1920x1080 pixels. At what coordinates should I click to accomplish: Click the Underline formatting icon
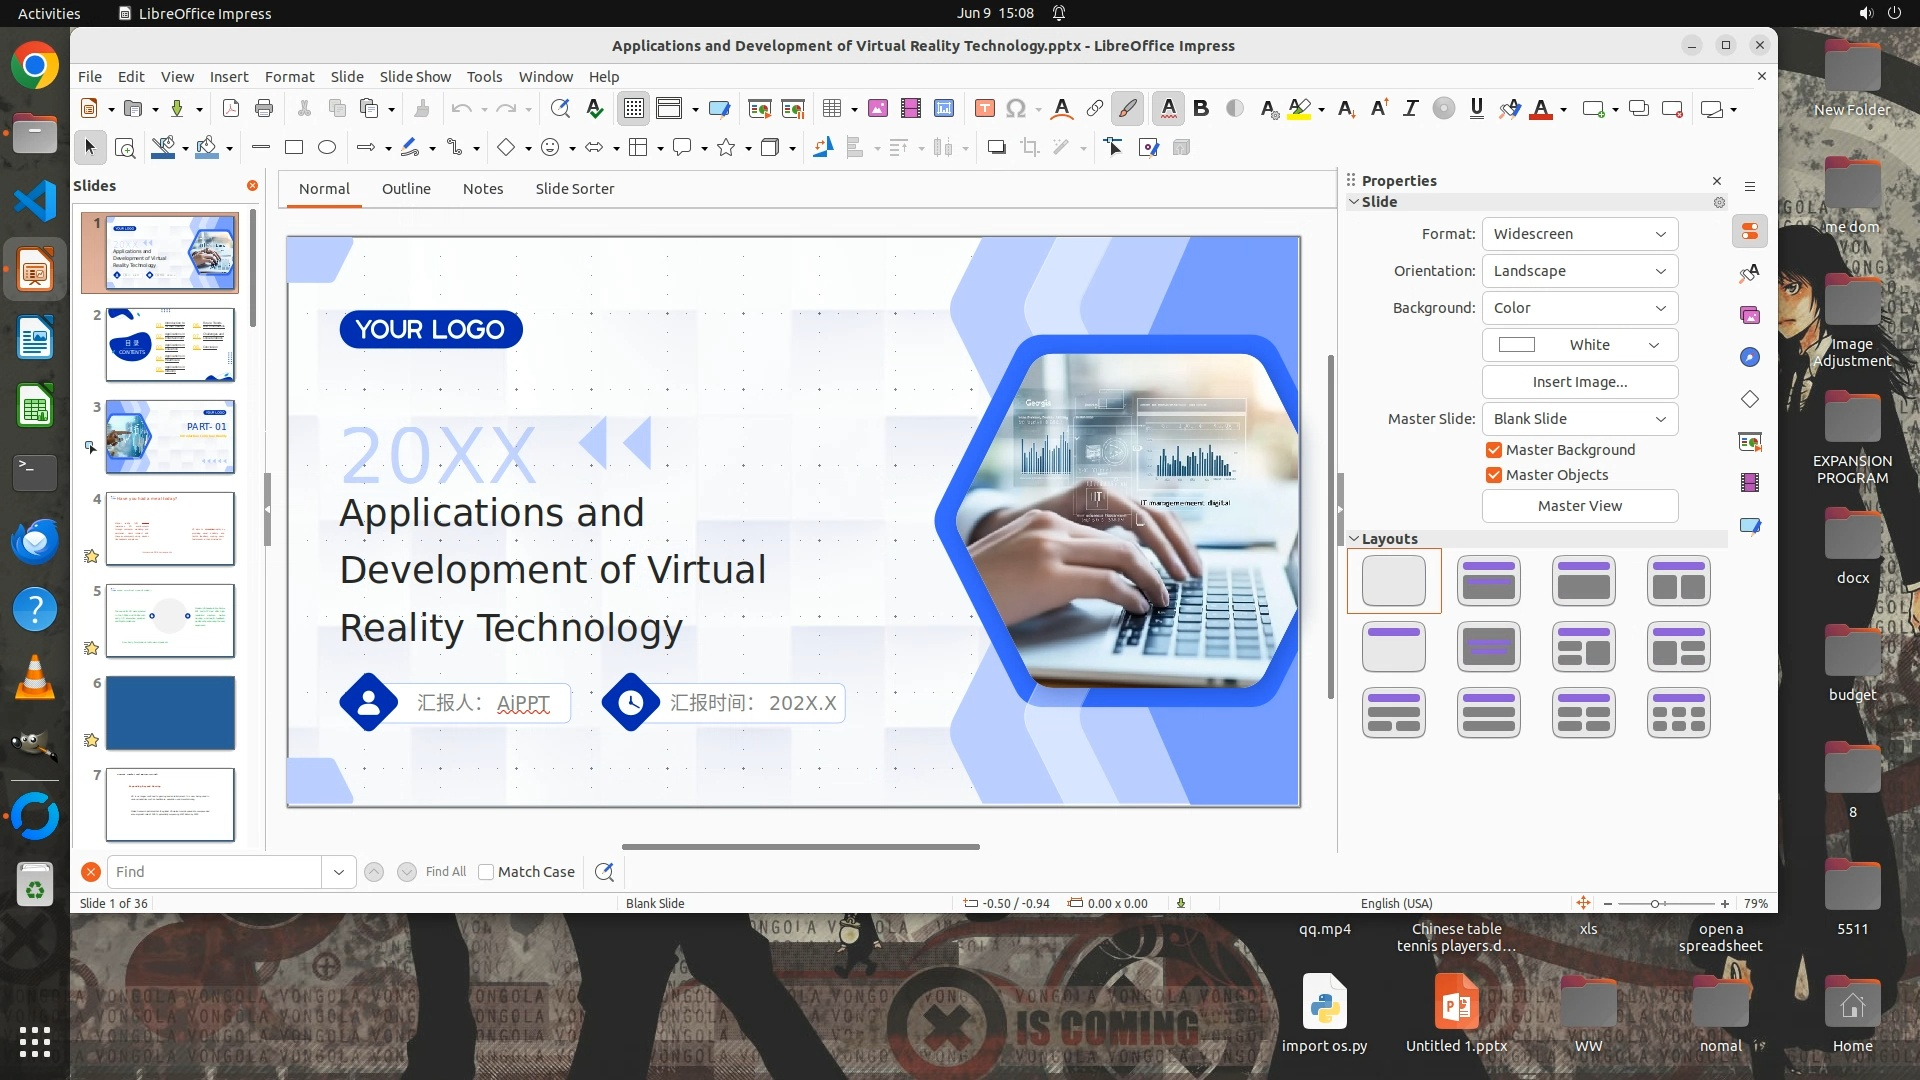pos(1476,108)
